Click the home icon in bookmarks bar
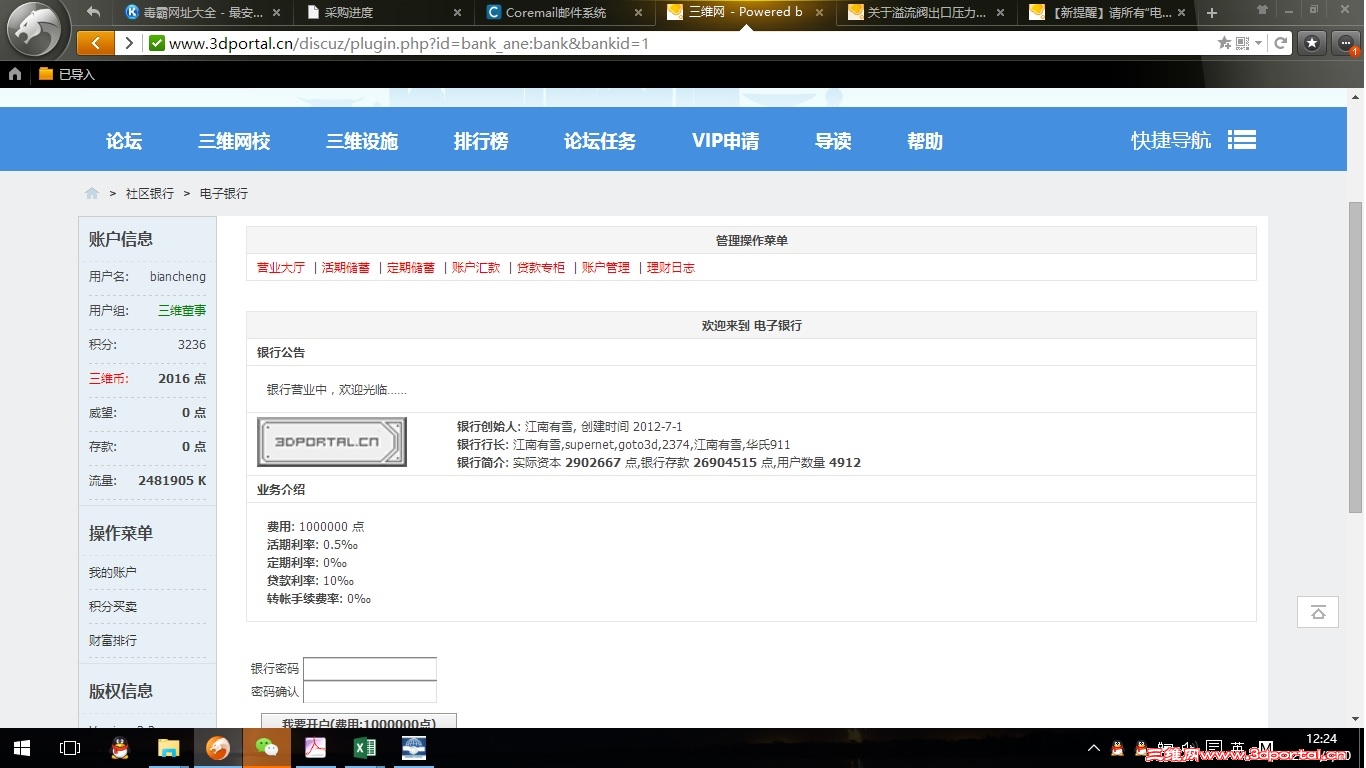The height and width of the screenshot is (768, 1366). [x=15, y=74]
